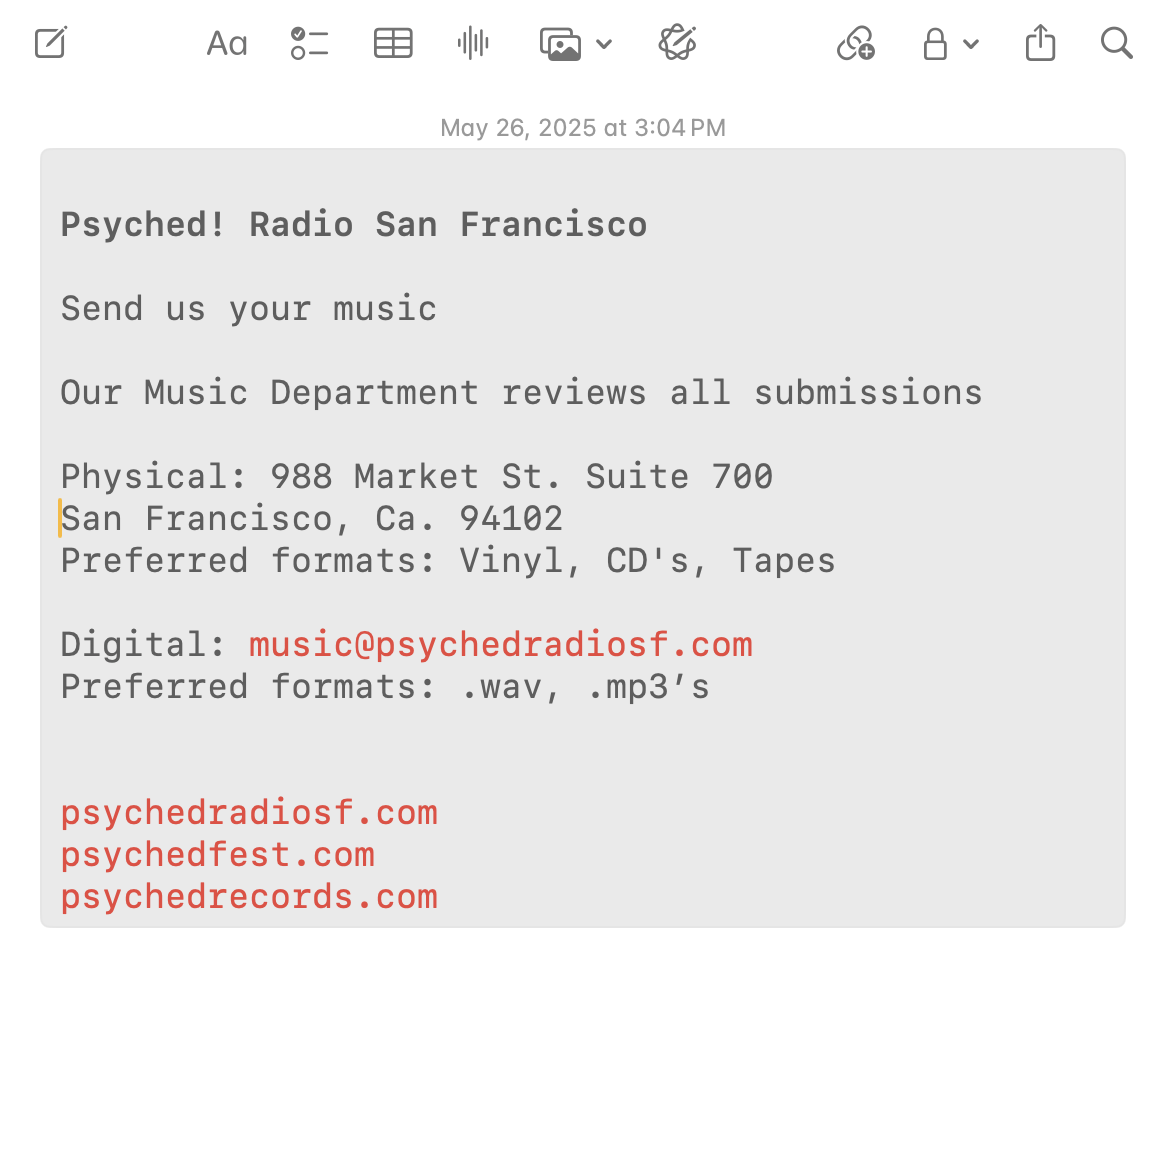
Task: Record audio using the waveform icon
Action: pyautogui.click(x=473, y=44)
